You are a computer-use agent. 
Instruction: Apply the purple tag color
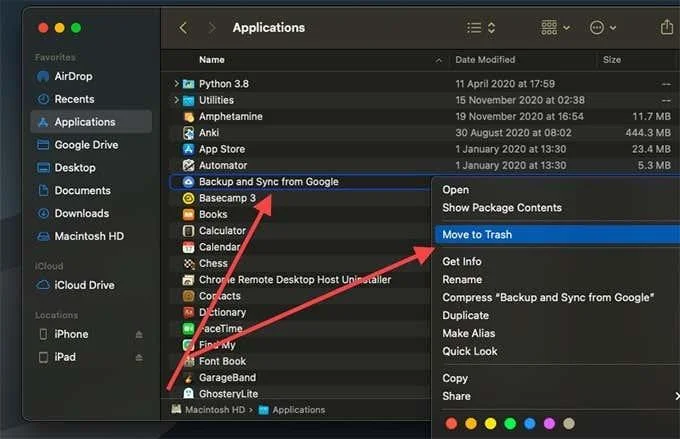(x=549, y=423)
